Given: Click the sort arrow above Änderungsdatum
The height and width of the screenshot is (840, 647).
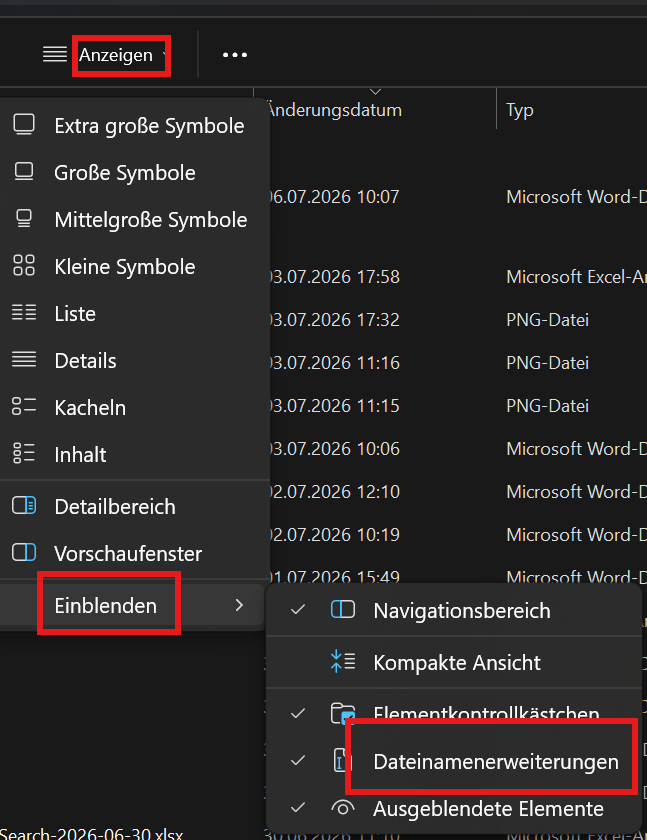Looking at the screenshot, I should click(376, 92).
